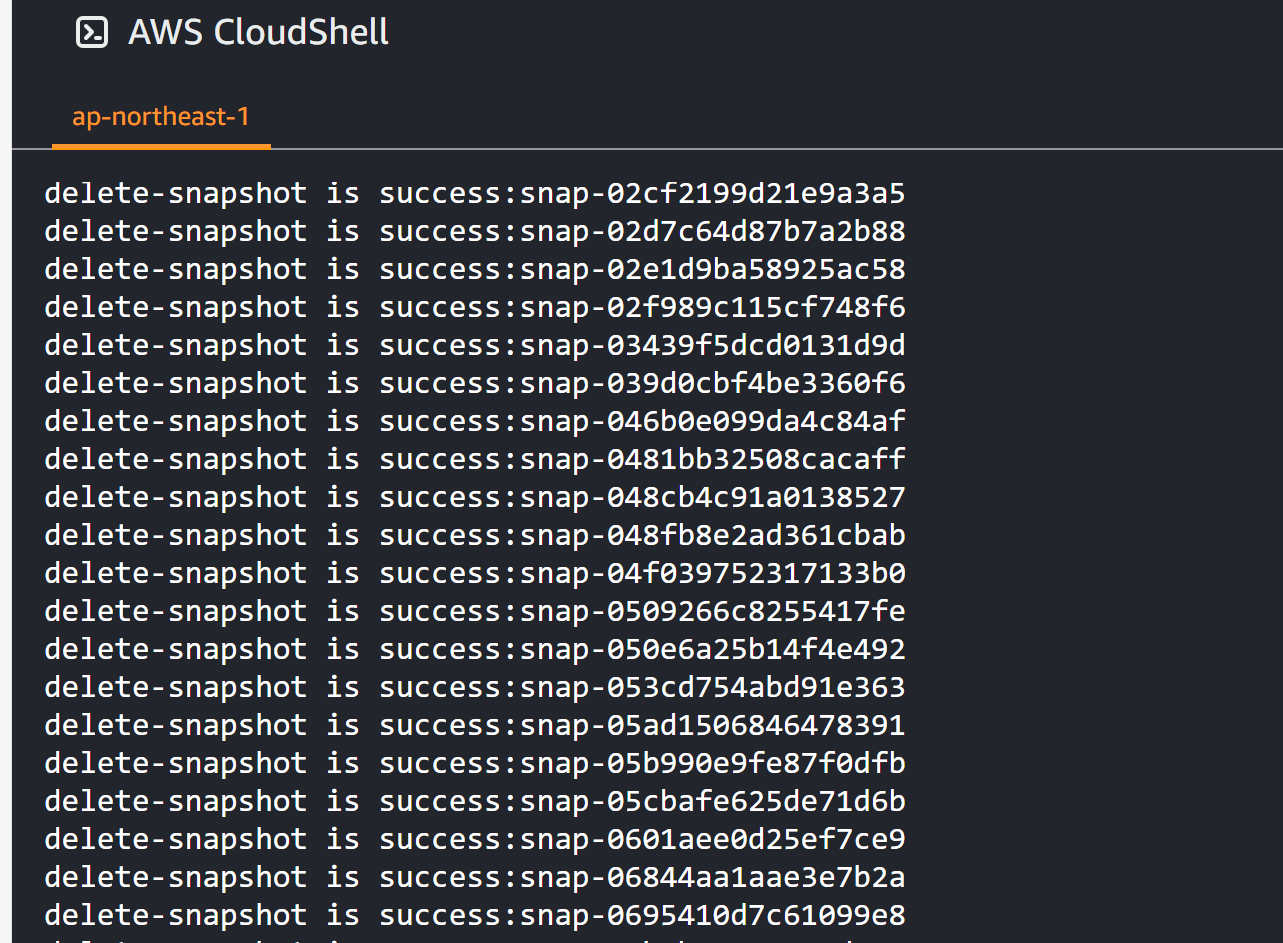
Task: Click snapshot ID snap-0481bb32508cacaff
Action: coord(712,459)
